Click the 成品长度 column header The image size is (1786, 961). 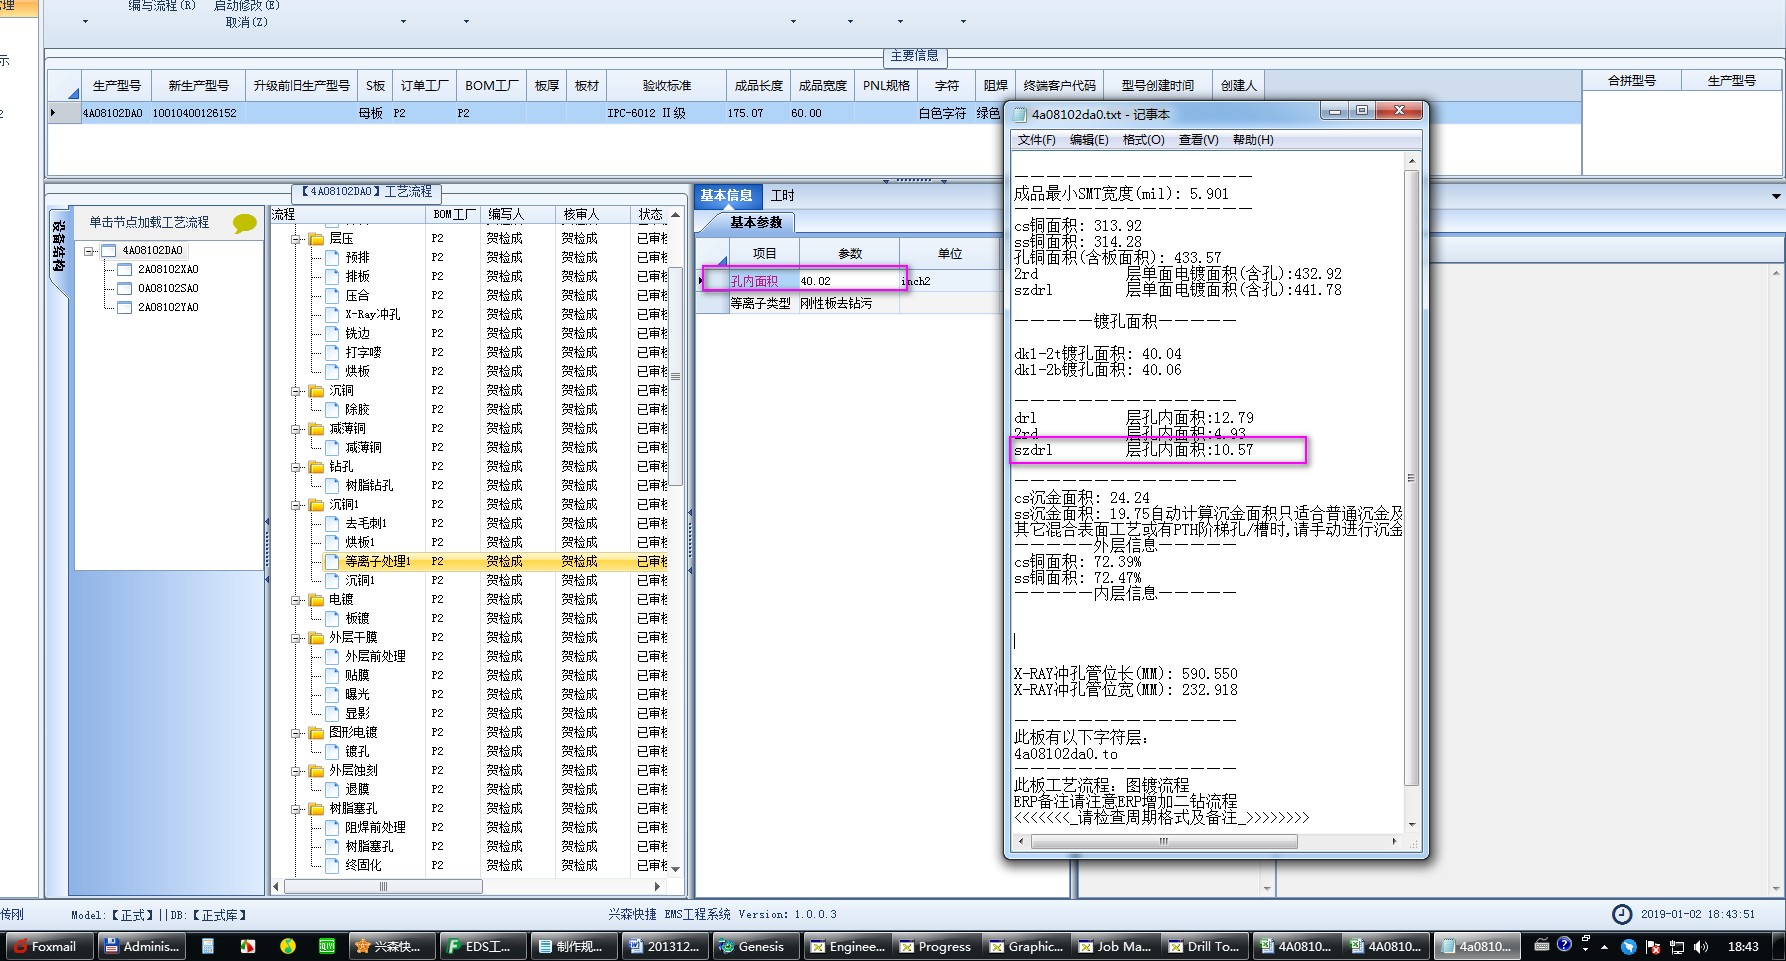coord(759,86)
